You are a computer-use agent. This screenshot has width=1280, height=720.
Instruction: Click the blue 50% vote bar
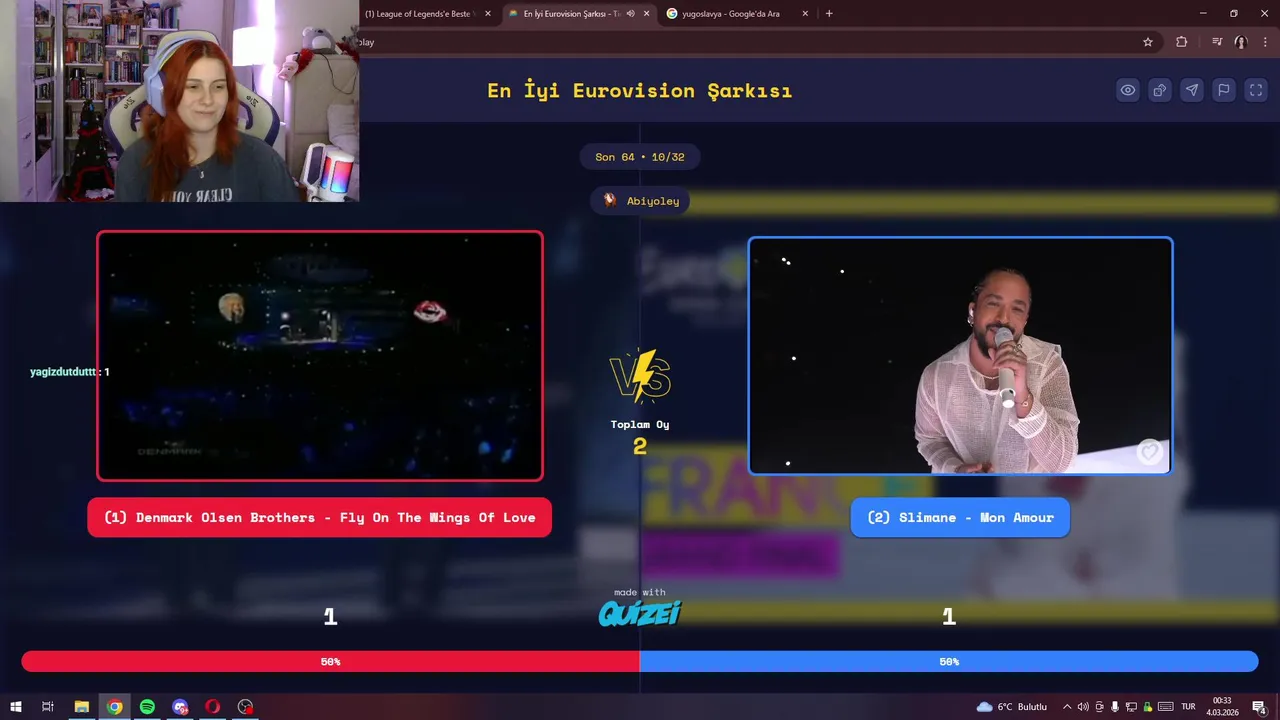tap(949, 661)
